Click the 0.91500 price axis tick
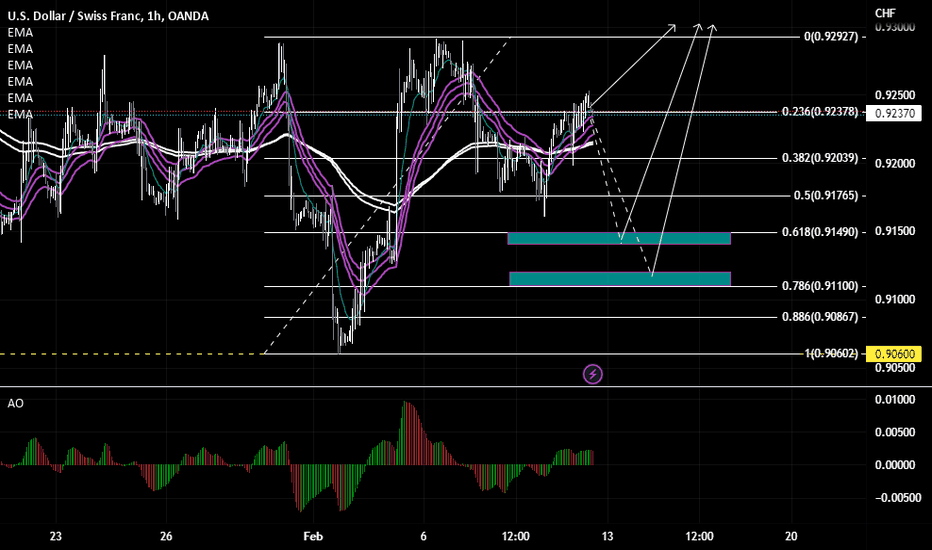 pos(895,231)
